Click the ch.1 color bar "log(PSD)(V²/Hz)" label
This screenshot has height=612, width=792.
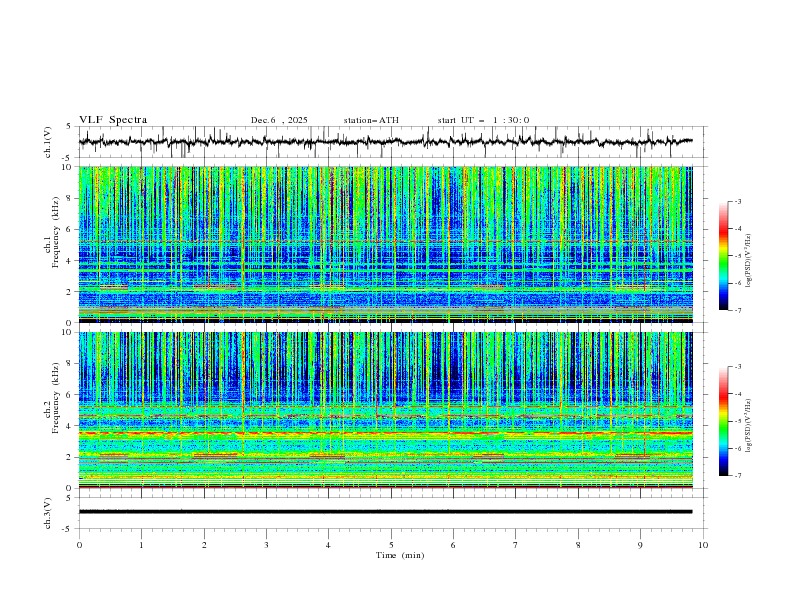[x=748, y=261]
